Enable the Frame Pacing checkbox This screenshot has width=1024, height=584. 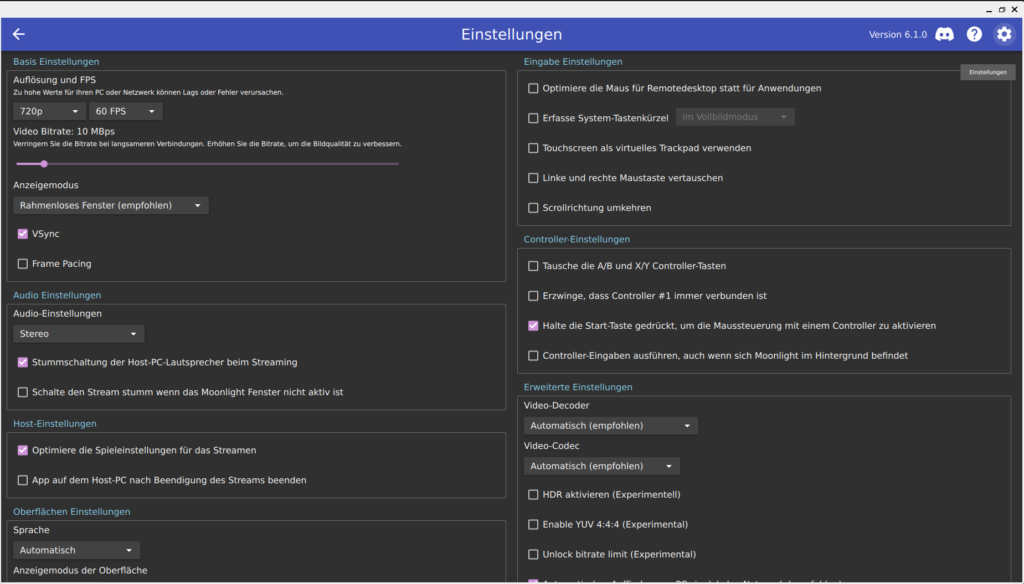point(23,264)
